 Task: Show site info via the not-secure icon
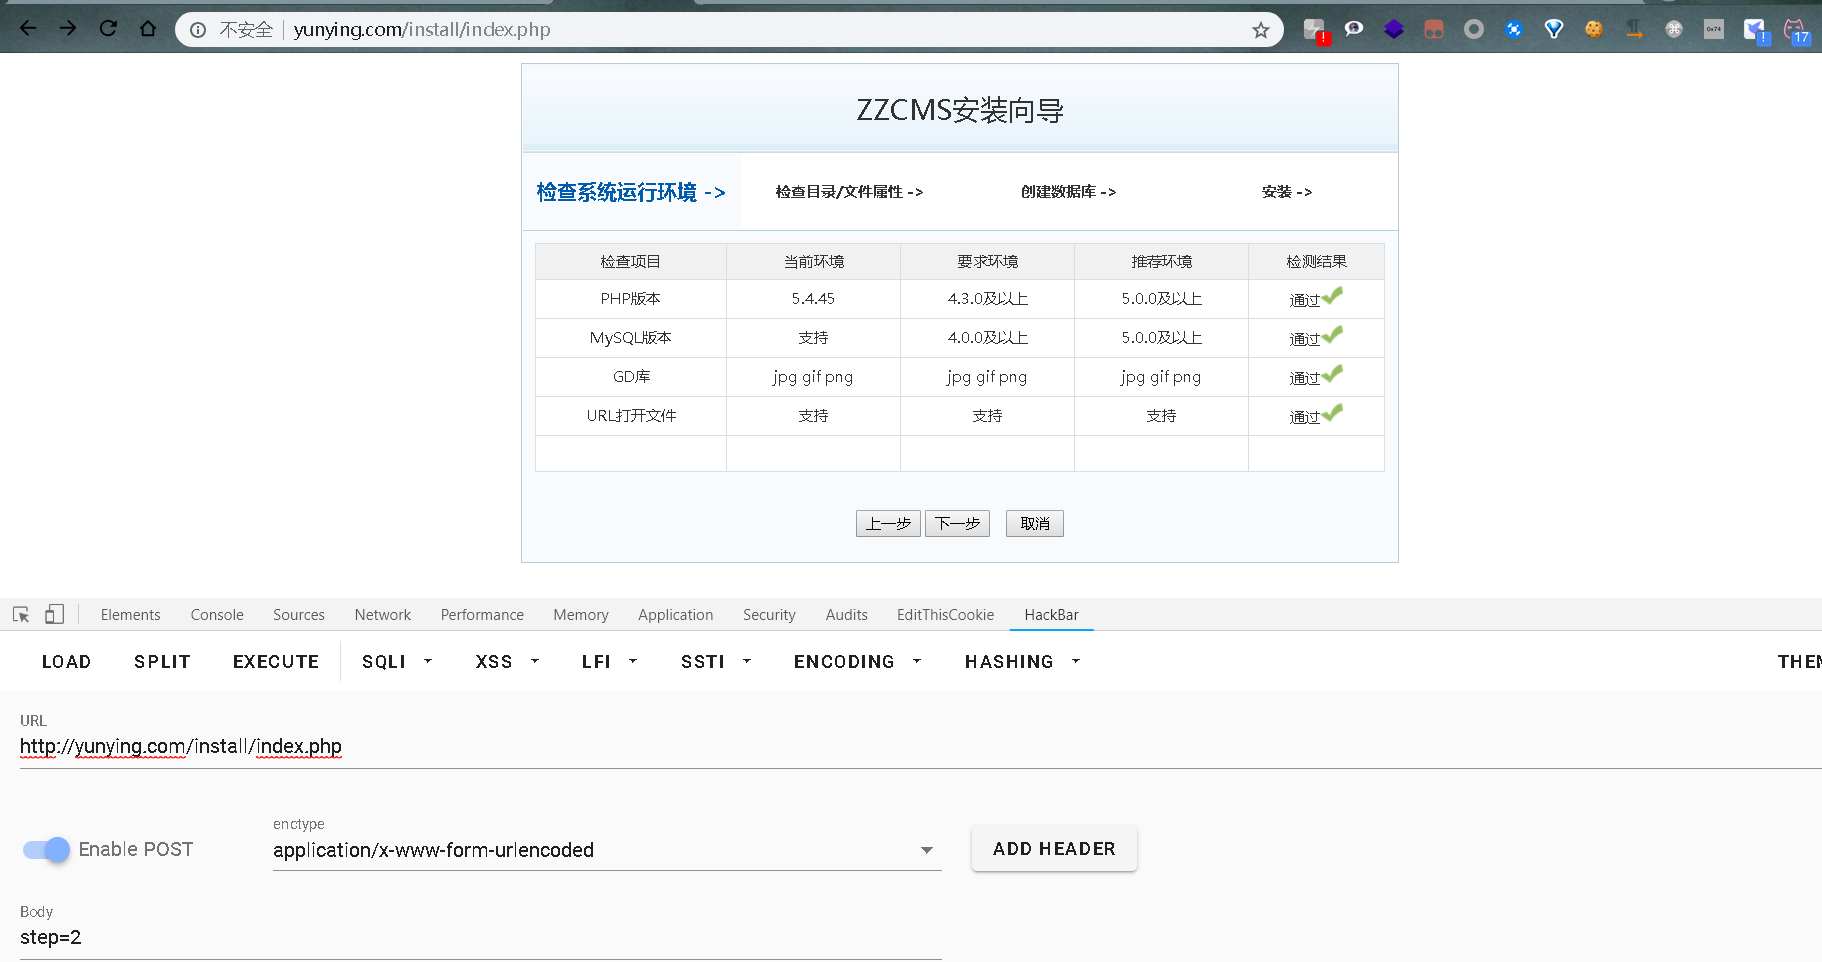click(x=198, y=30)
